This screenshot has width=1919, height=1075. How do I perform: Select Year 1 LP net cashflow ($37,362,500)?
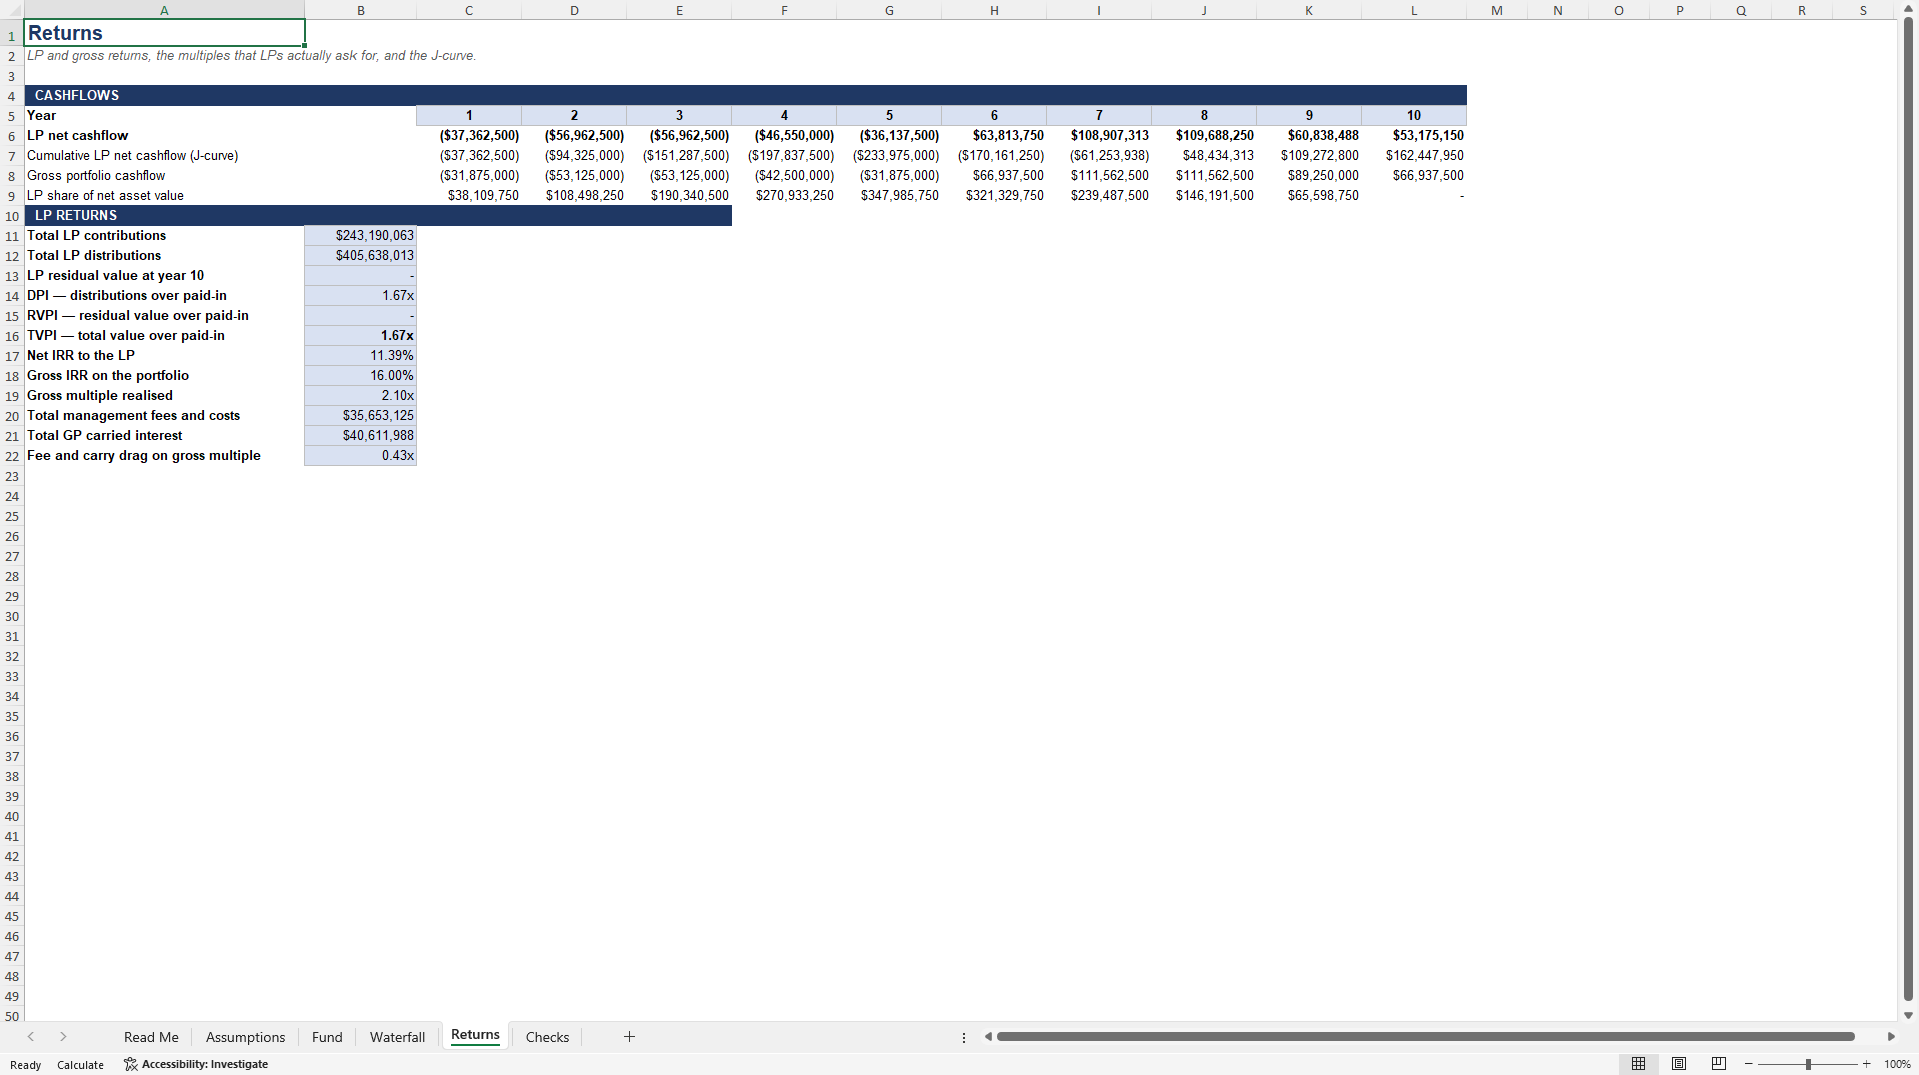click(469, 135)
